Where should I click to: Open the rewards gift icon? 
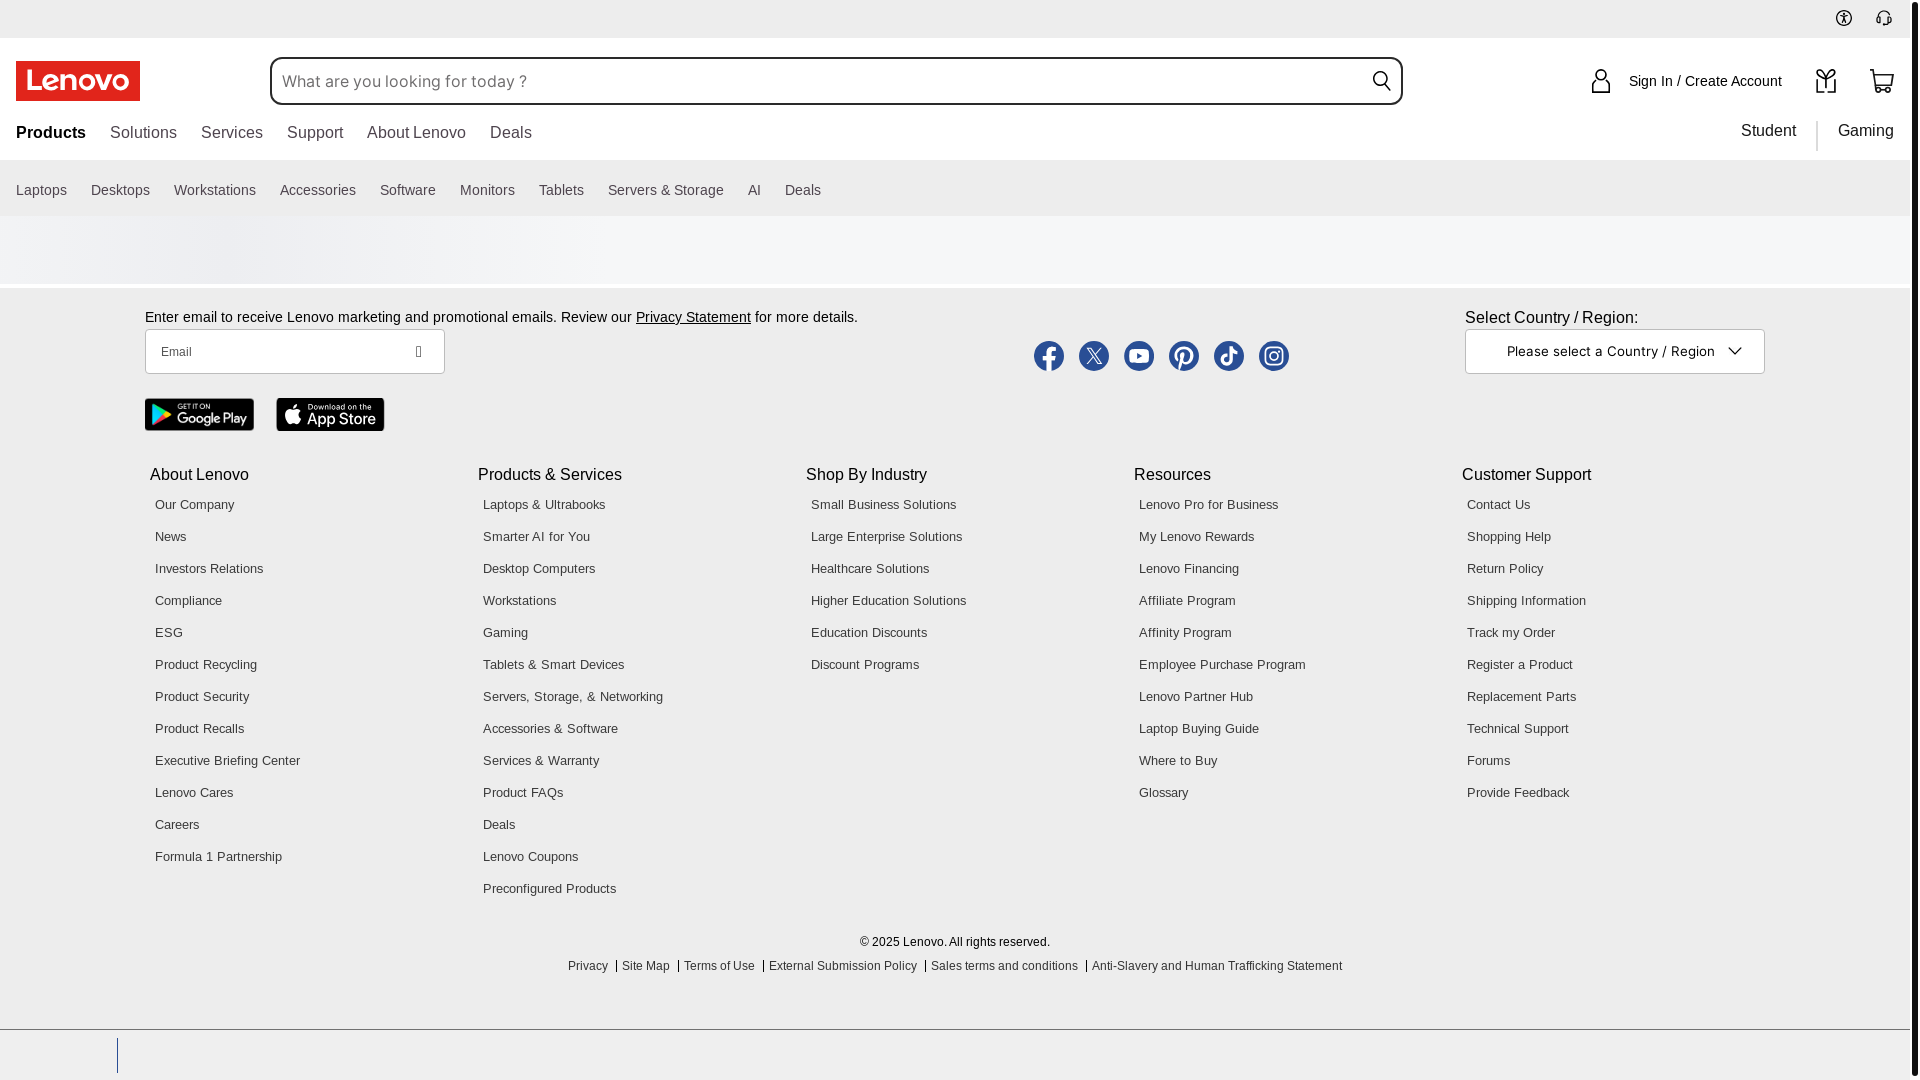coord(1826,81)
